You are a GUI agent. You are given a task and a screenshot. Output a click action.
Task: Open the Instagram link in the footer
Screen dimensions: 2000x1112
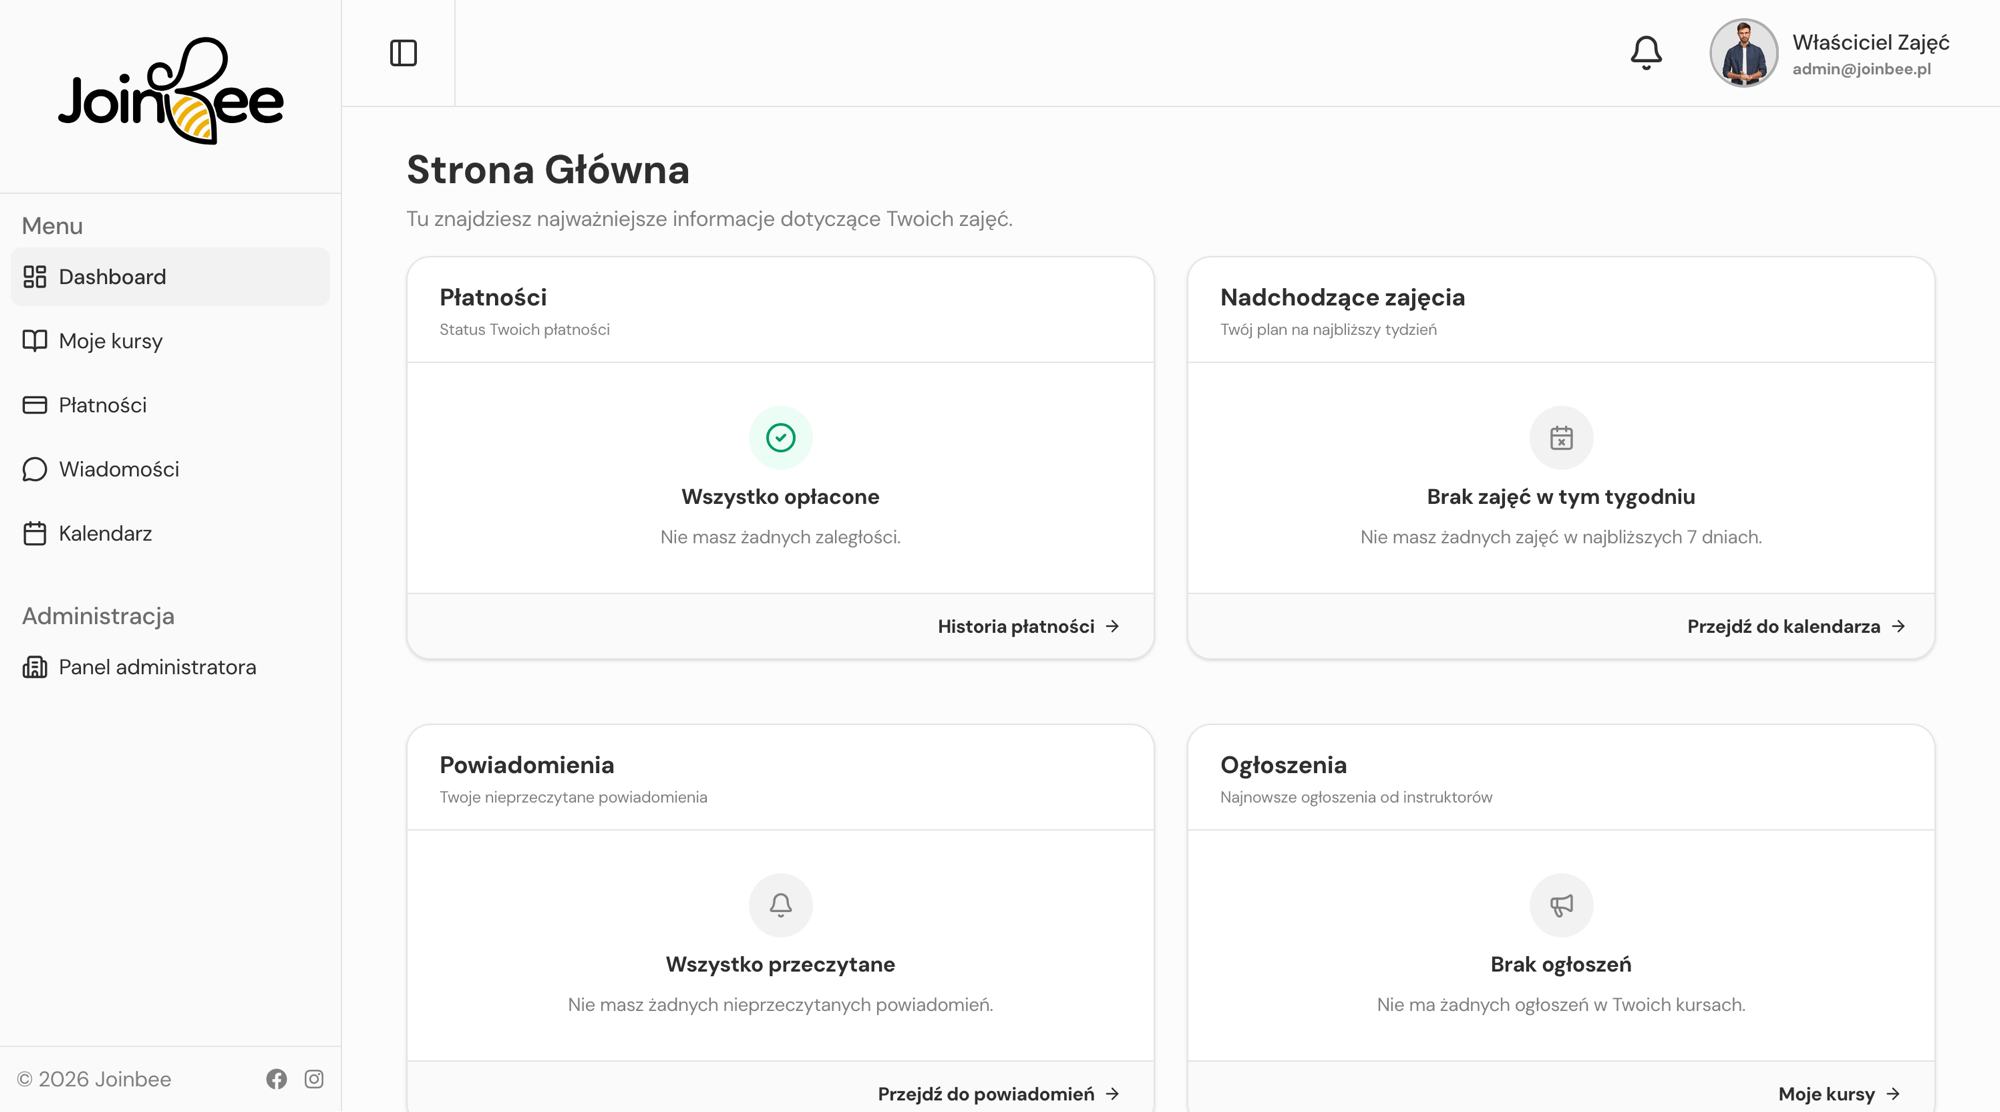pos(314,1079)
